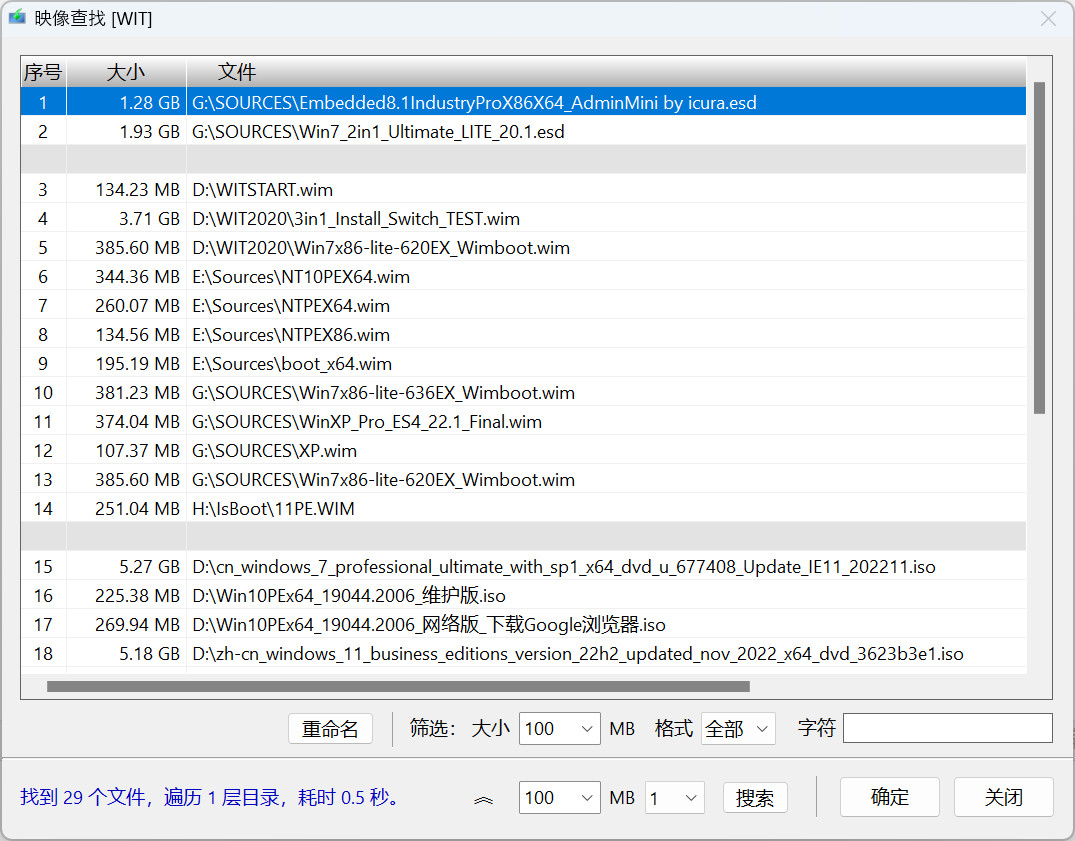Click the 344.36 MB size cell

pos(126,277)
